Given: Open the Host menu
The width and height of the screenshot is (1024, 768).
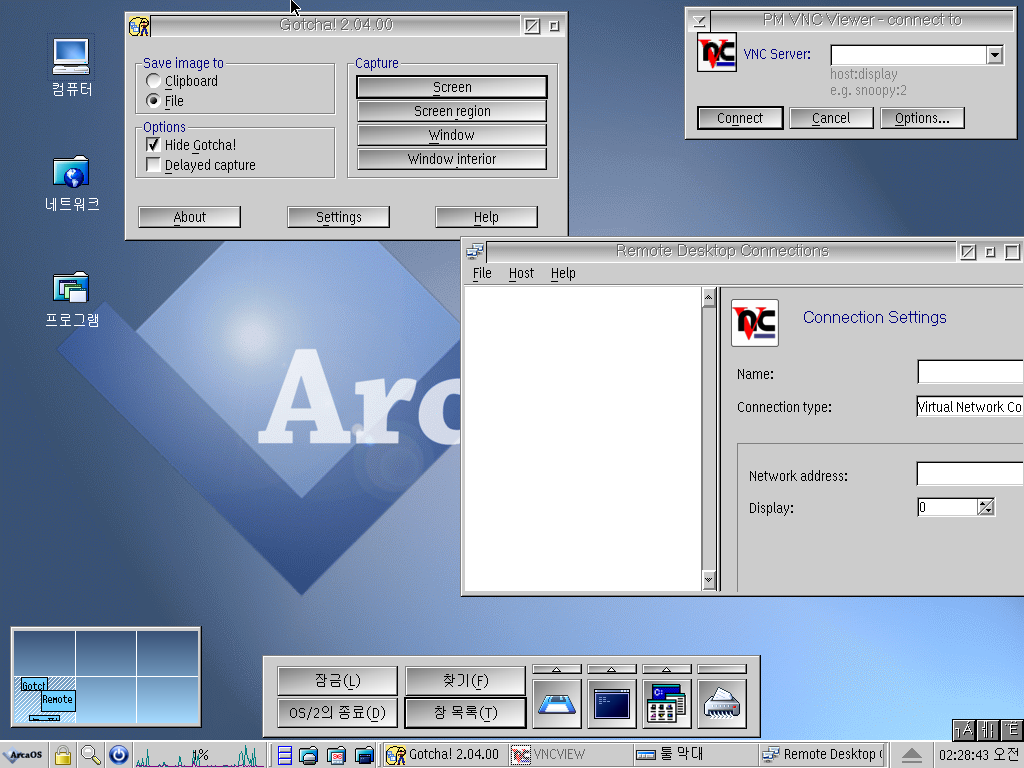Looking at the screenshot, I should pos(521,273).
